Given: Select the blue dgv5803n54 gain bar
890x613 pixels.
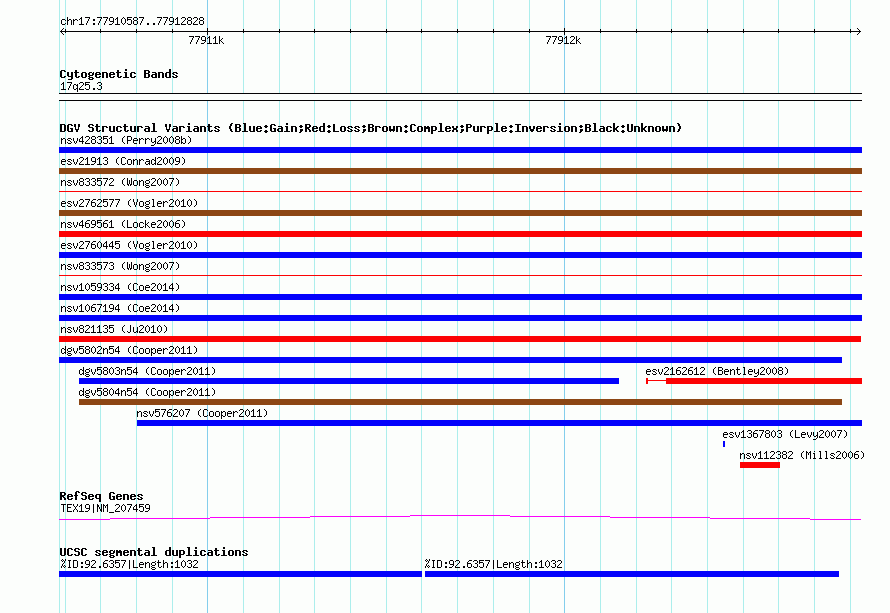Looking at the screenshot, I should 349,381.
